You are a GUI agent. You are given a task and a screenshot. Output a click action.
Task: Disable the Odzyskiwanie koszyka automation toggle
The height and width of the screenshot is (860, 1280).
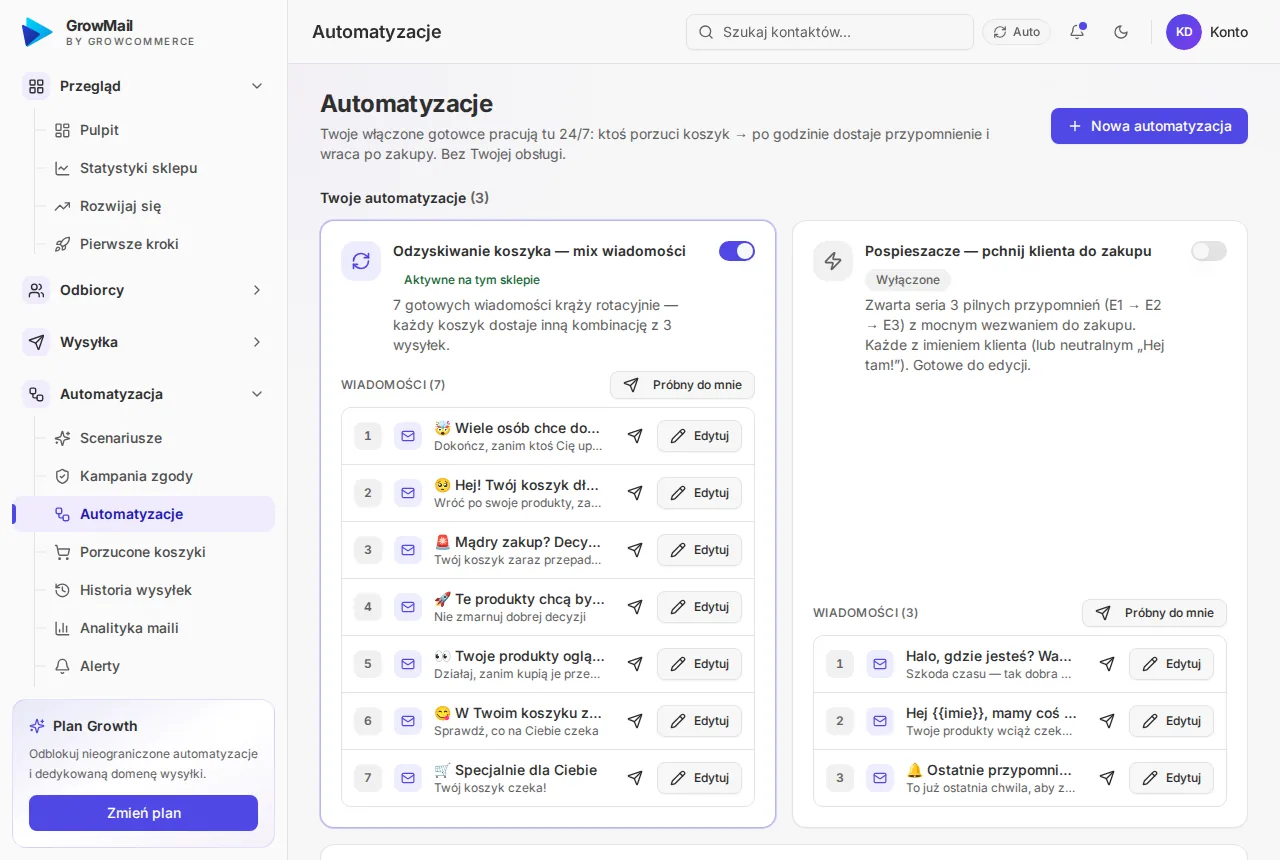tap(737, 251)
